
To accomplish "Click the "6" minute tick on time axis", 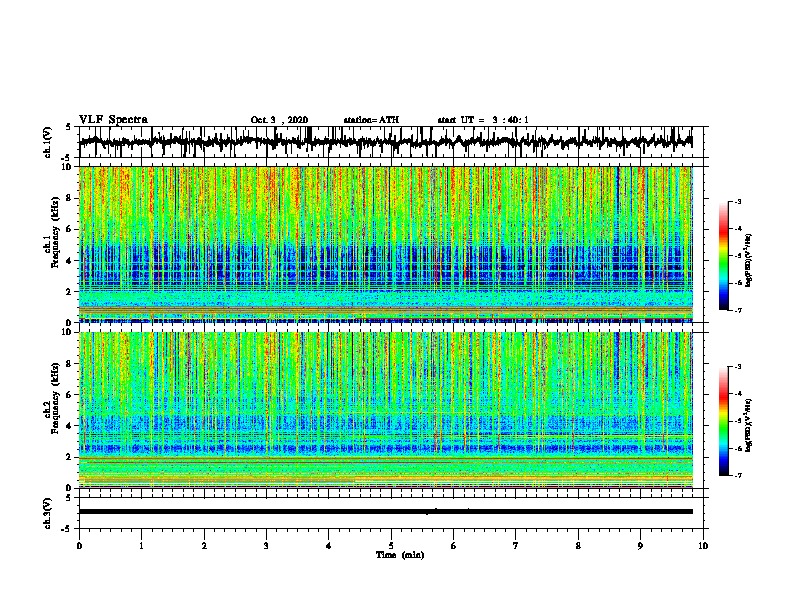I will (453, 546).
